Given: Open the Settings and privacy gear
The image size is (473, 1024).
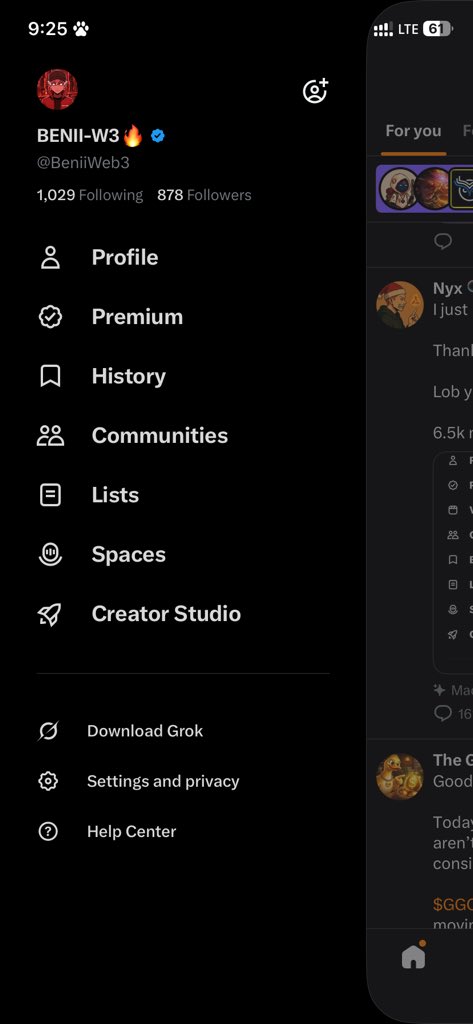Looking at the screenshot, I should (x=48, y=781).
